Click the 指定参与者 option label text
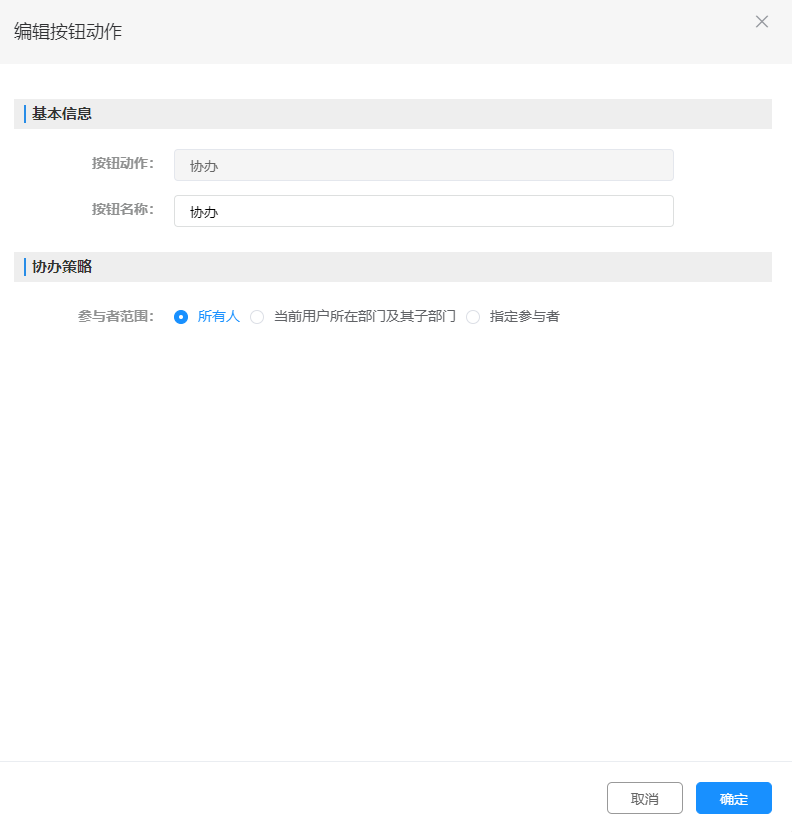This screenshot has width=792, height=832. click(x=524, y=317)
